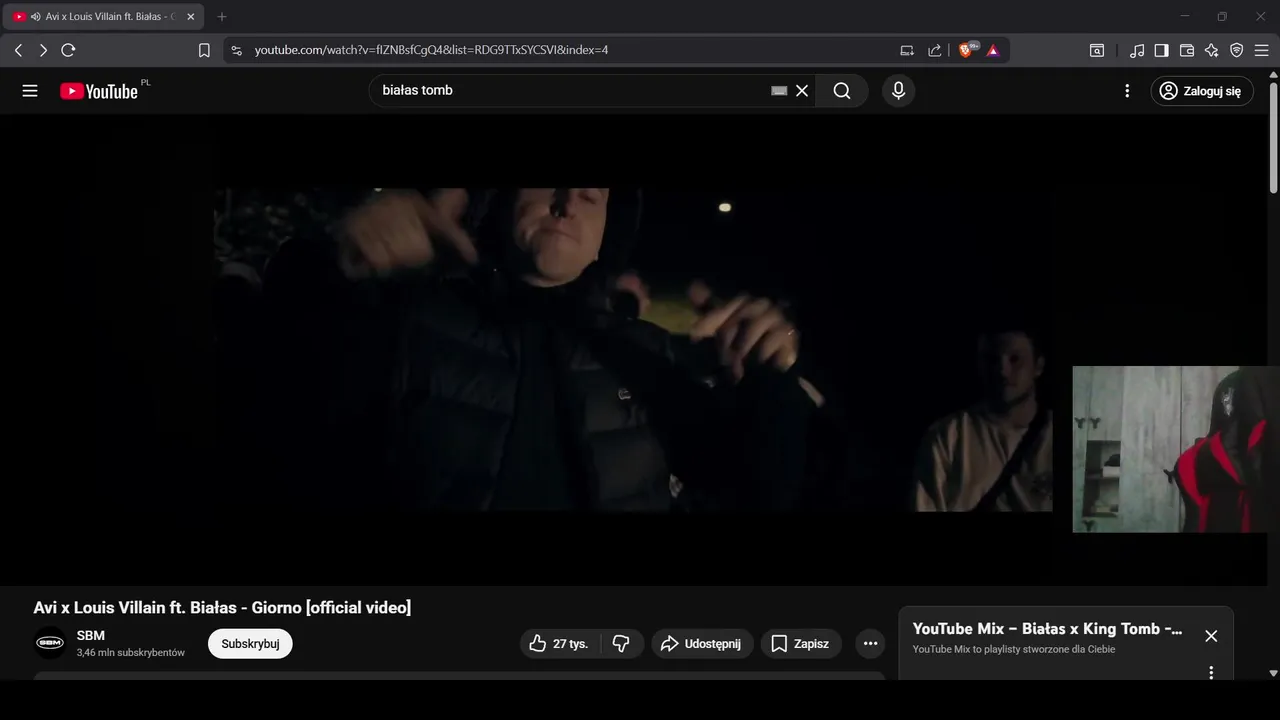Like the video with thumbs up

pos(559,644)
